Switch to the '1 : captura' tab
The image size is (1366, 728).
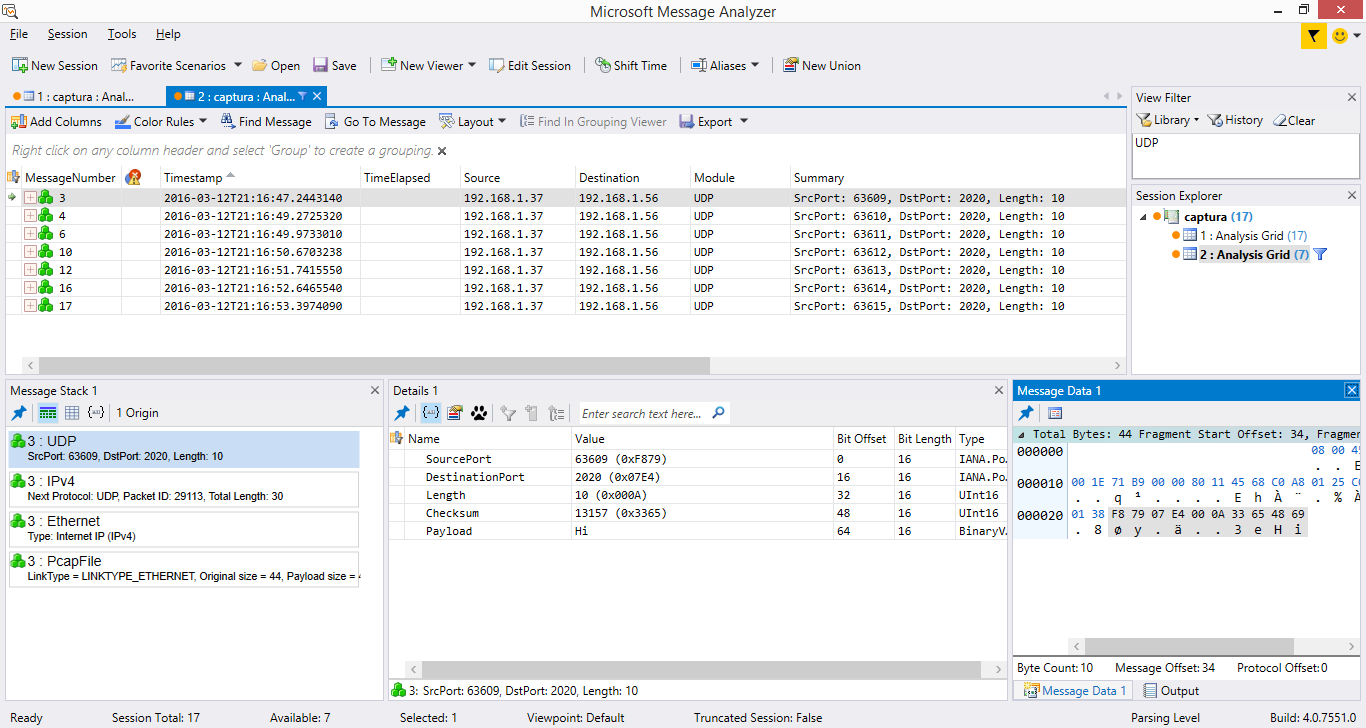pyautogui.click(x=75, y=97)
